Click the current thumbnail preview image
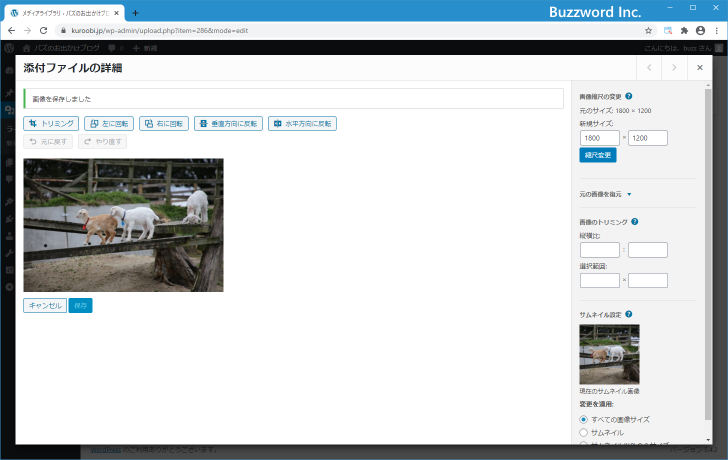The image size is (728, 460). coord(609,354)
